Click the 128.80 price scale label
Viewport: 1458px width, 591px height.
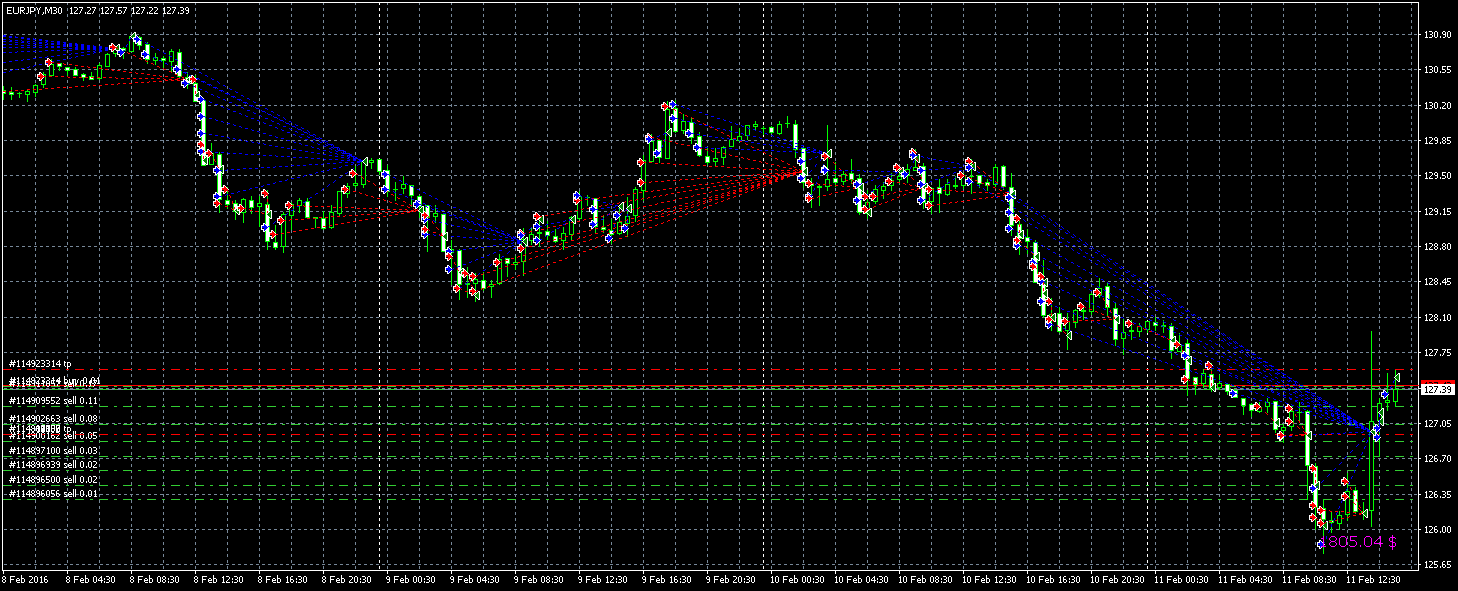coord(1438,247)
